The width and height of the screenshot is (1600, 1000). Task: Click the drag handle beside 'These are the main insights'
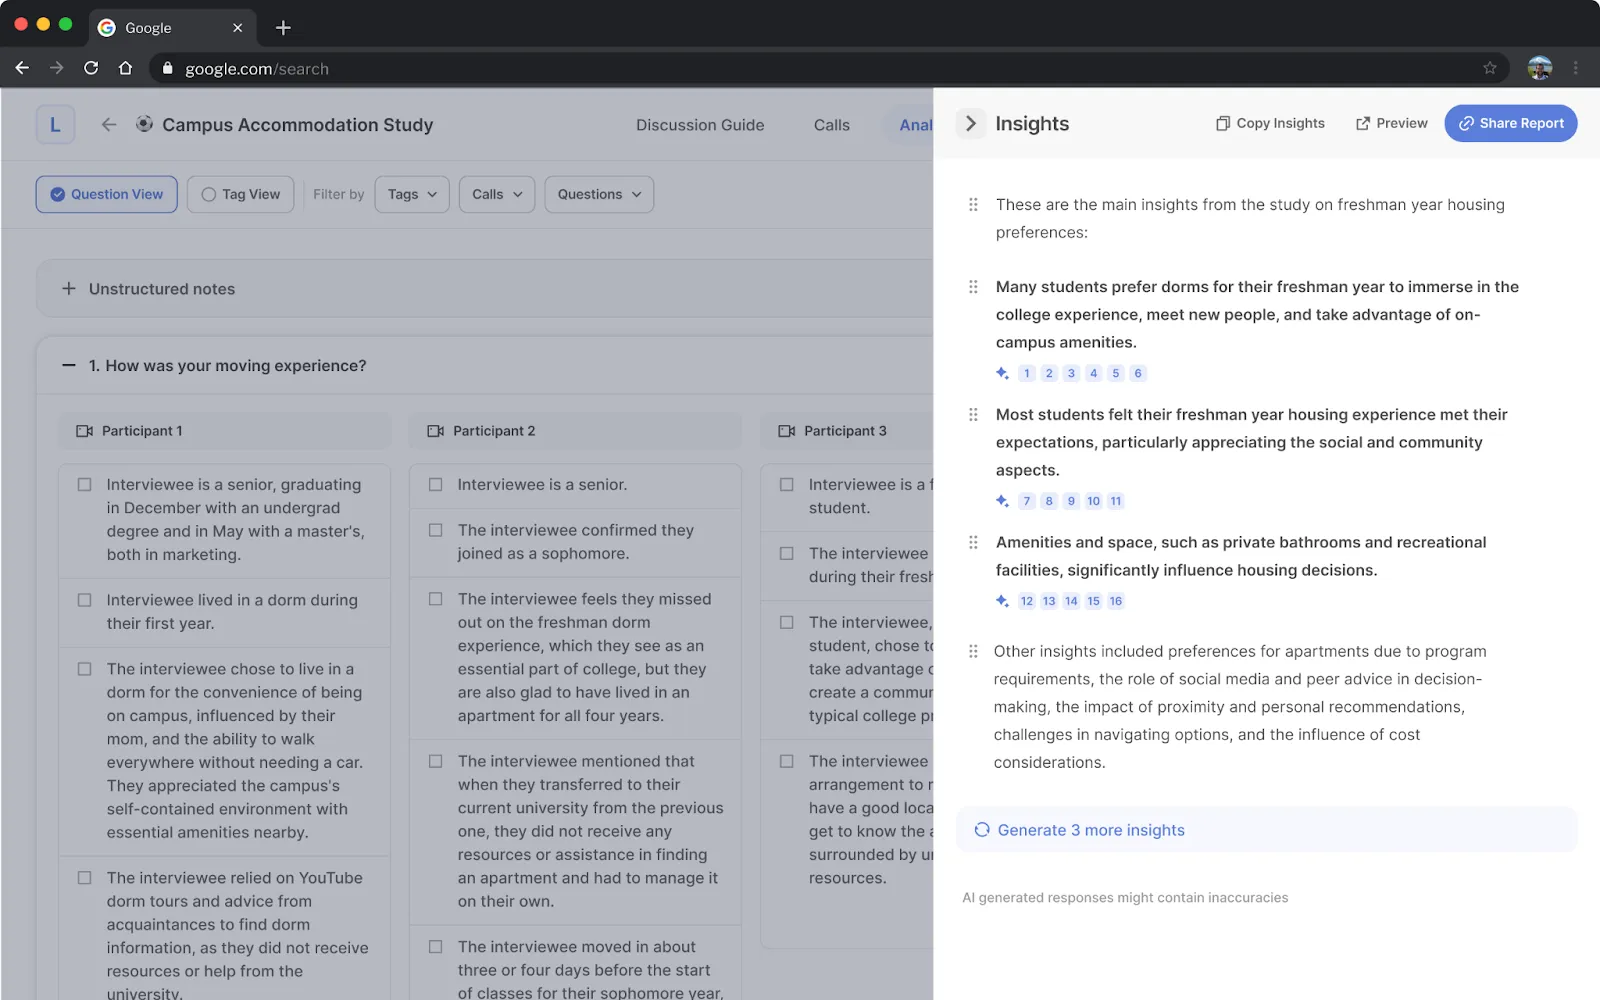click(x=973, y=205)
